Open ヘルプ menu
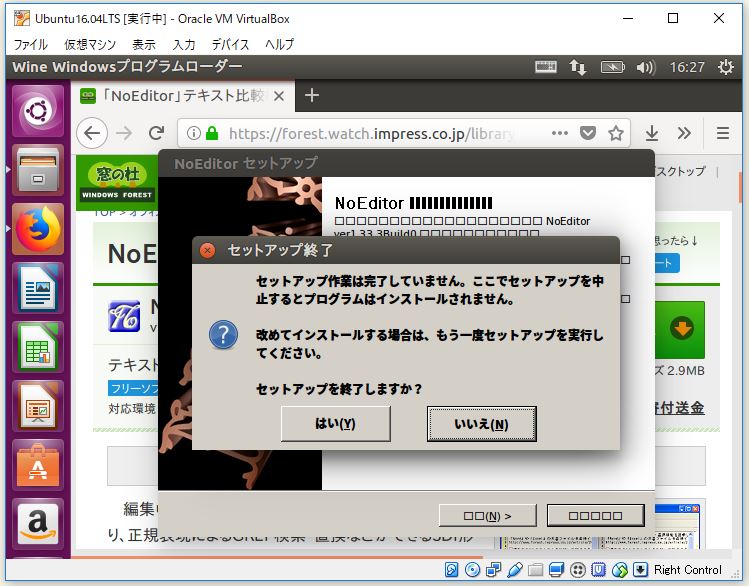The height and width of the screenshot is (586, 749). (x=279, y=44)
